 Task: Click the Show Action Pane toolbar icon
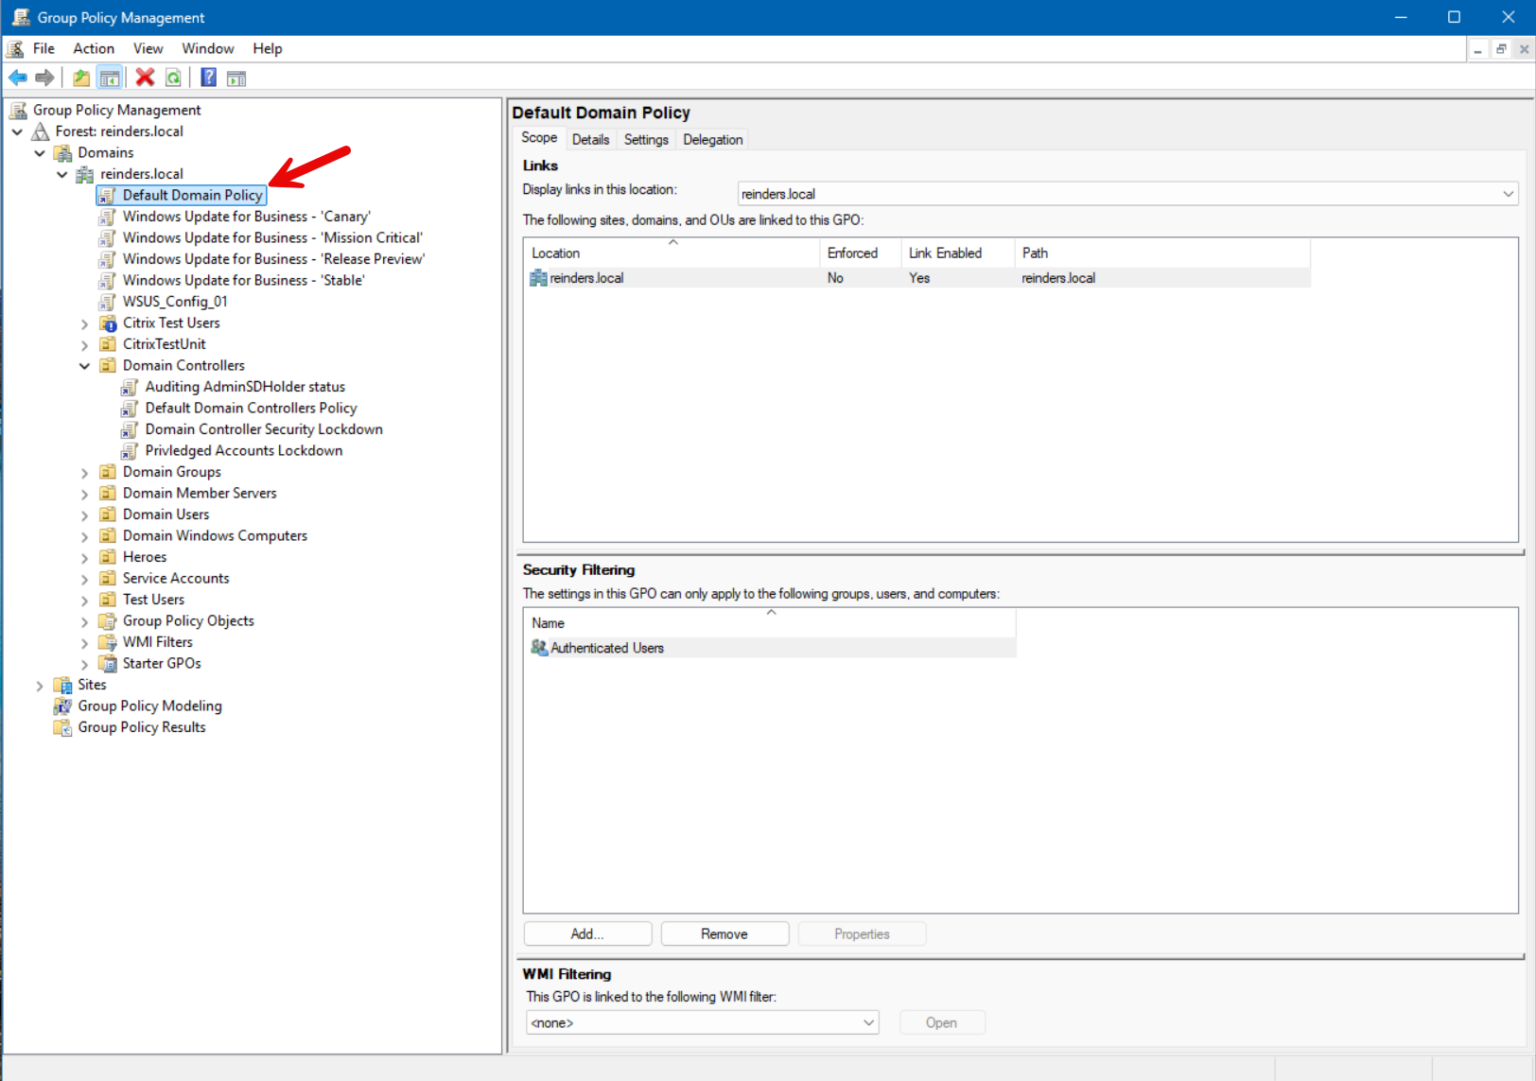point(236,77)
